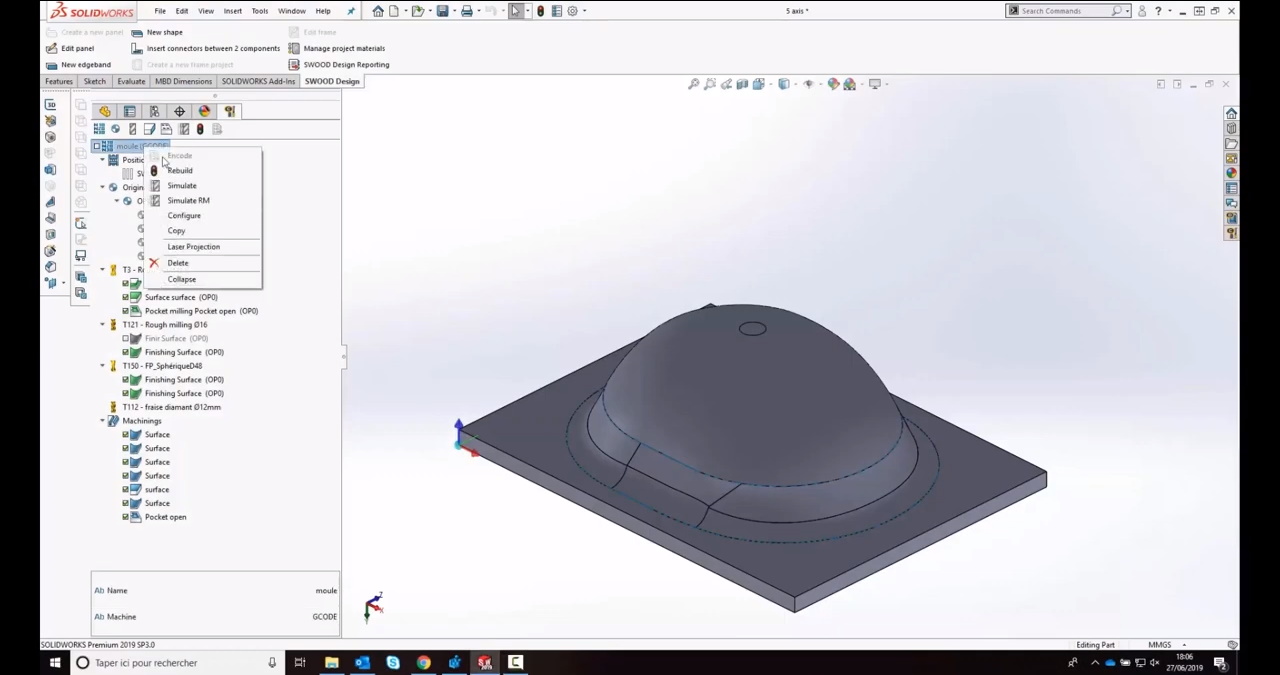This screenshot has width=1280, height=675.
Task: Click the New edgeband icon
Action: click(52, 65)
